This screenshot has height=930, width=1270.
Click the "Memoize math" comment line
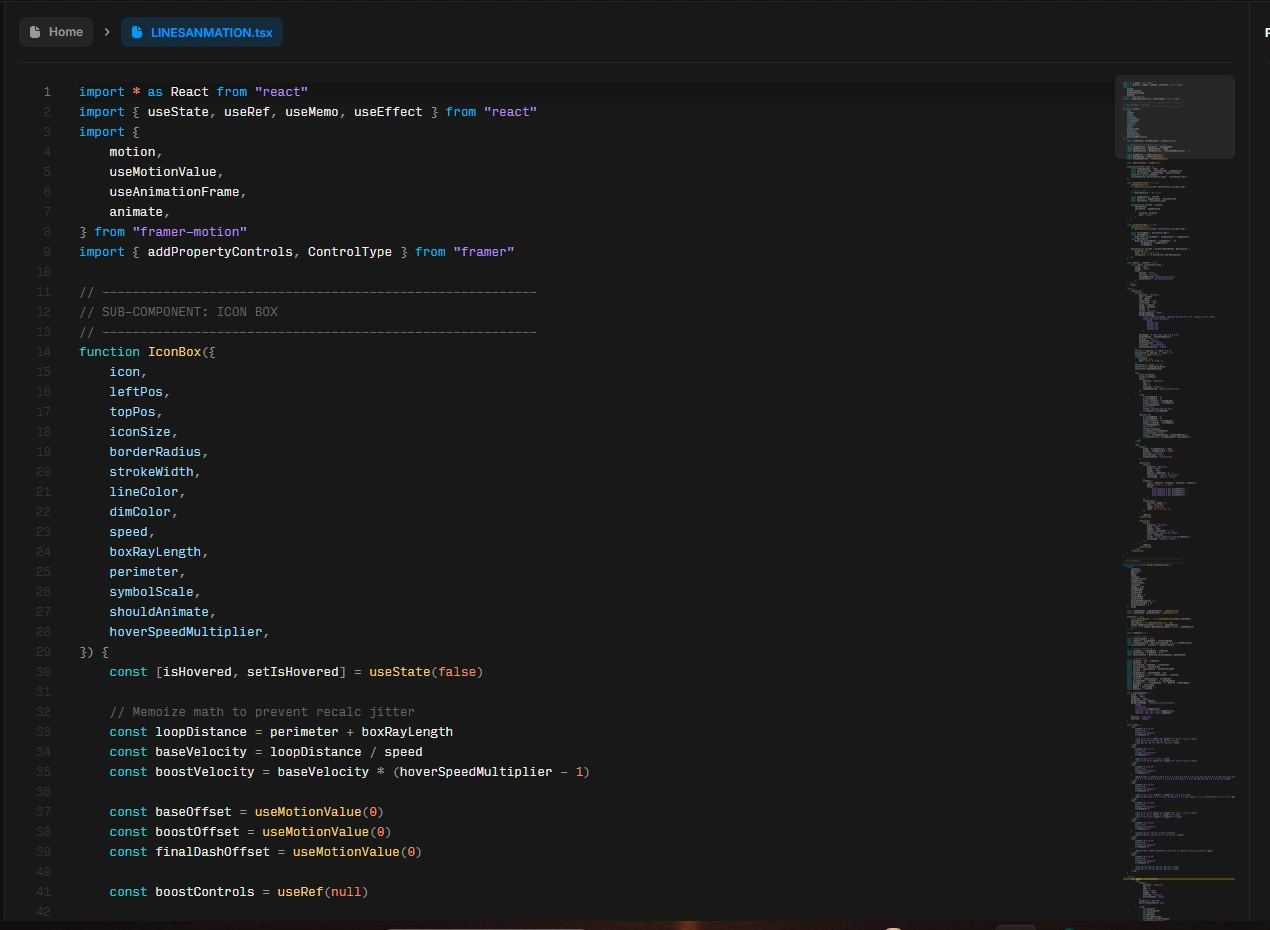point(261,712)
